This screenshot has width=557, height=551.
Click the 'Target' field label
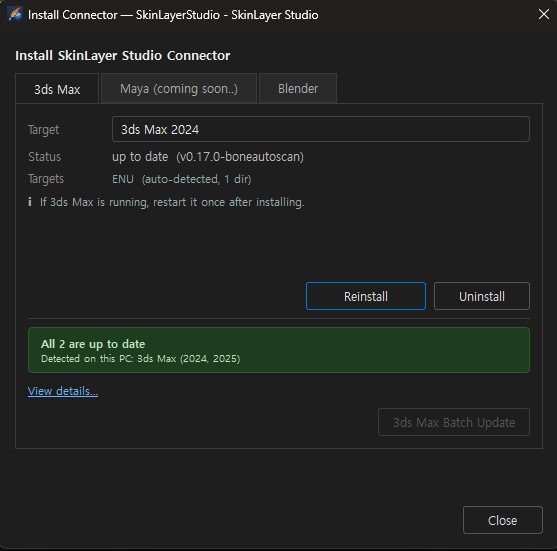(43, 130)
